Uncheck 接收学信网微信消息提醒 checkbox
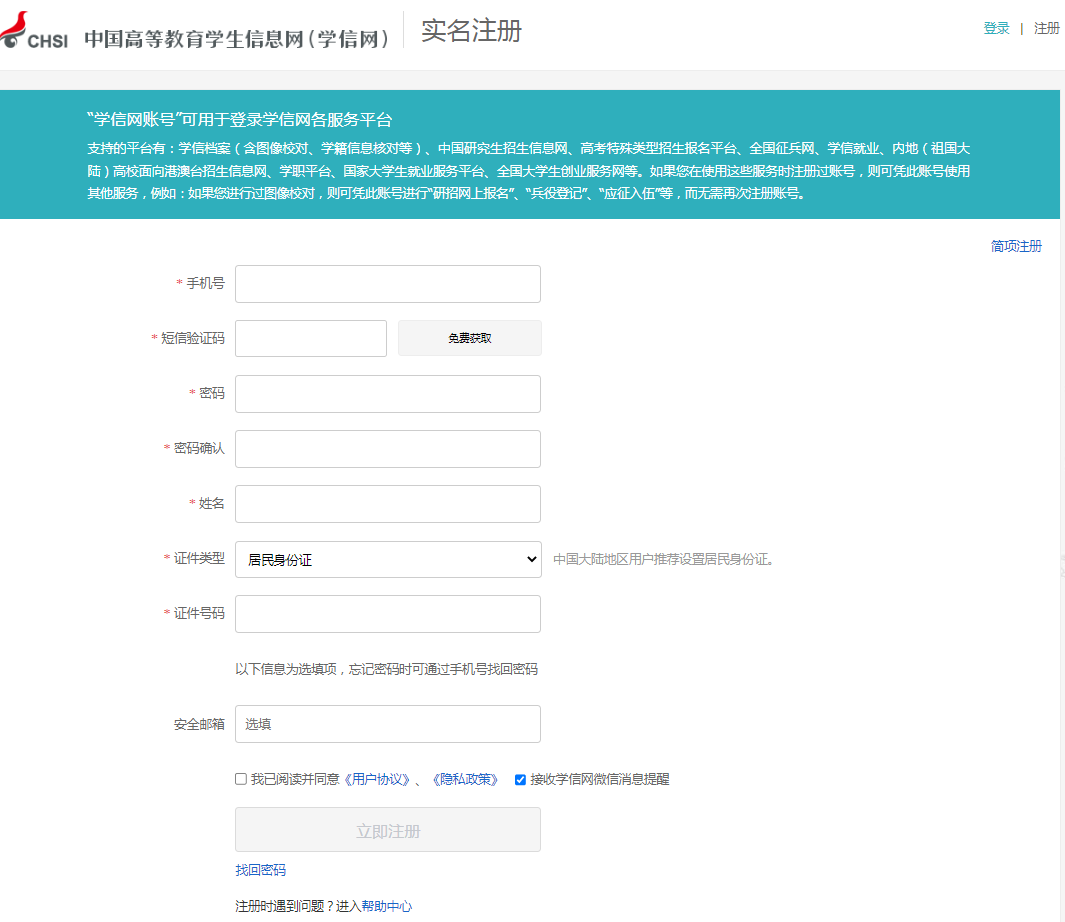 (520, 779)
